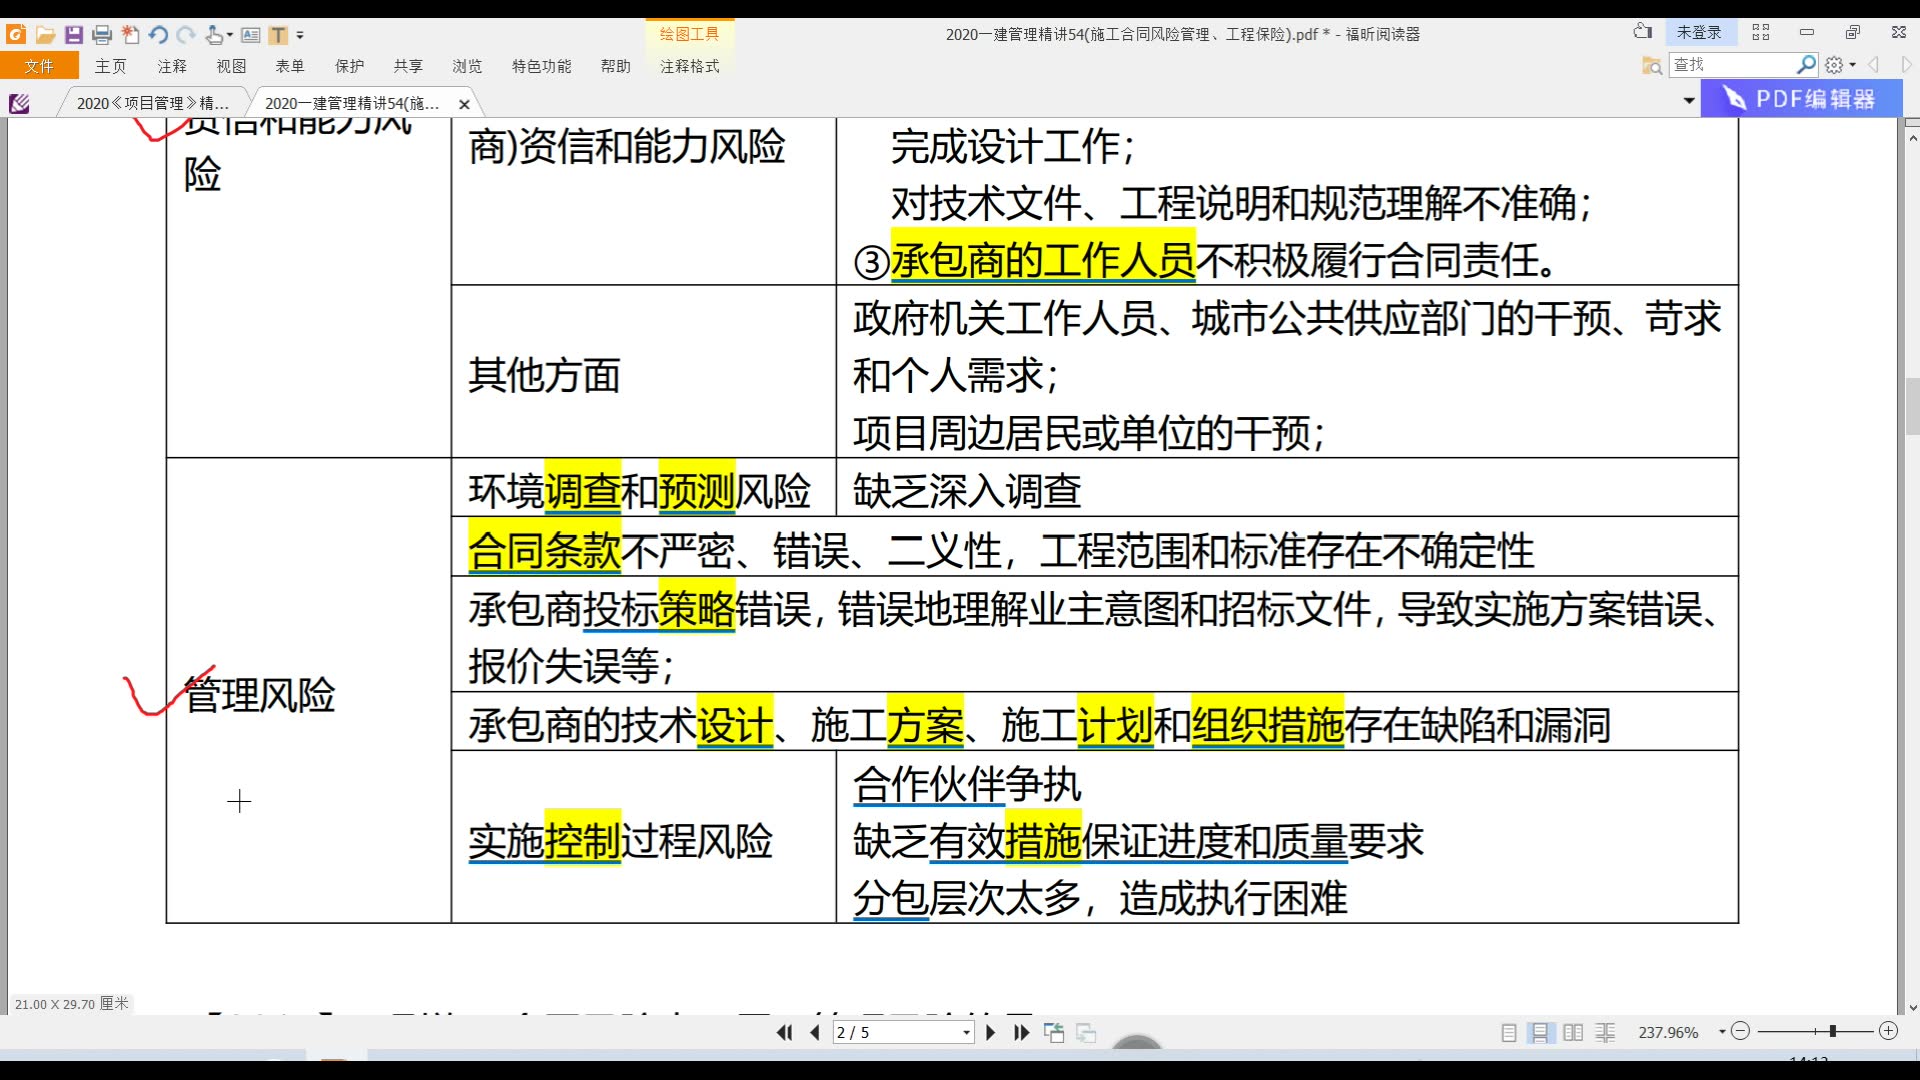Screen dimensions: 1920x1080
Task: Go to previous search result arrow
Action: (1874, 65)
